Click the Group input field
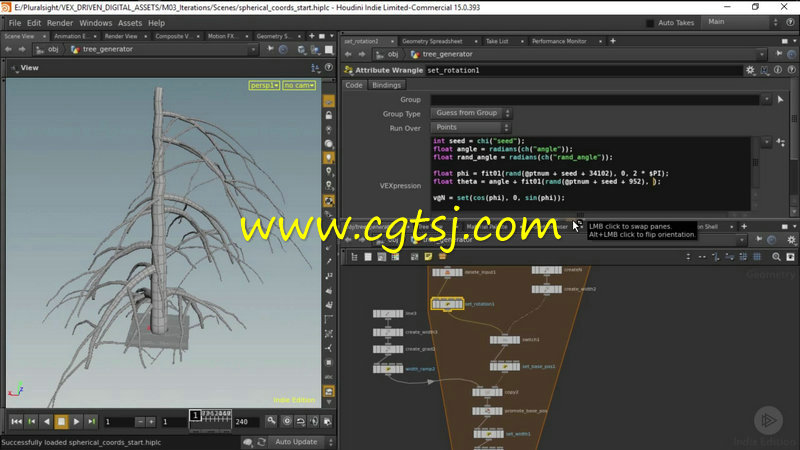The width and height of the screenshot is (800, 450). (595, 99)
